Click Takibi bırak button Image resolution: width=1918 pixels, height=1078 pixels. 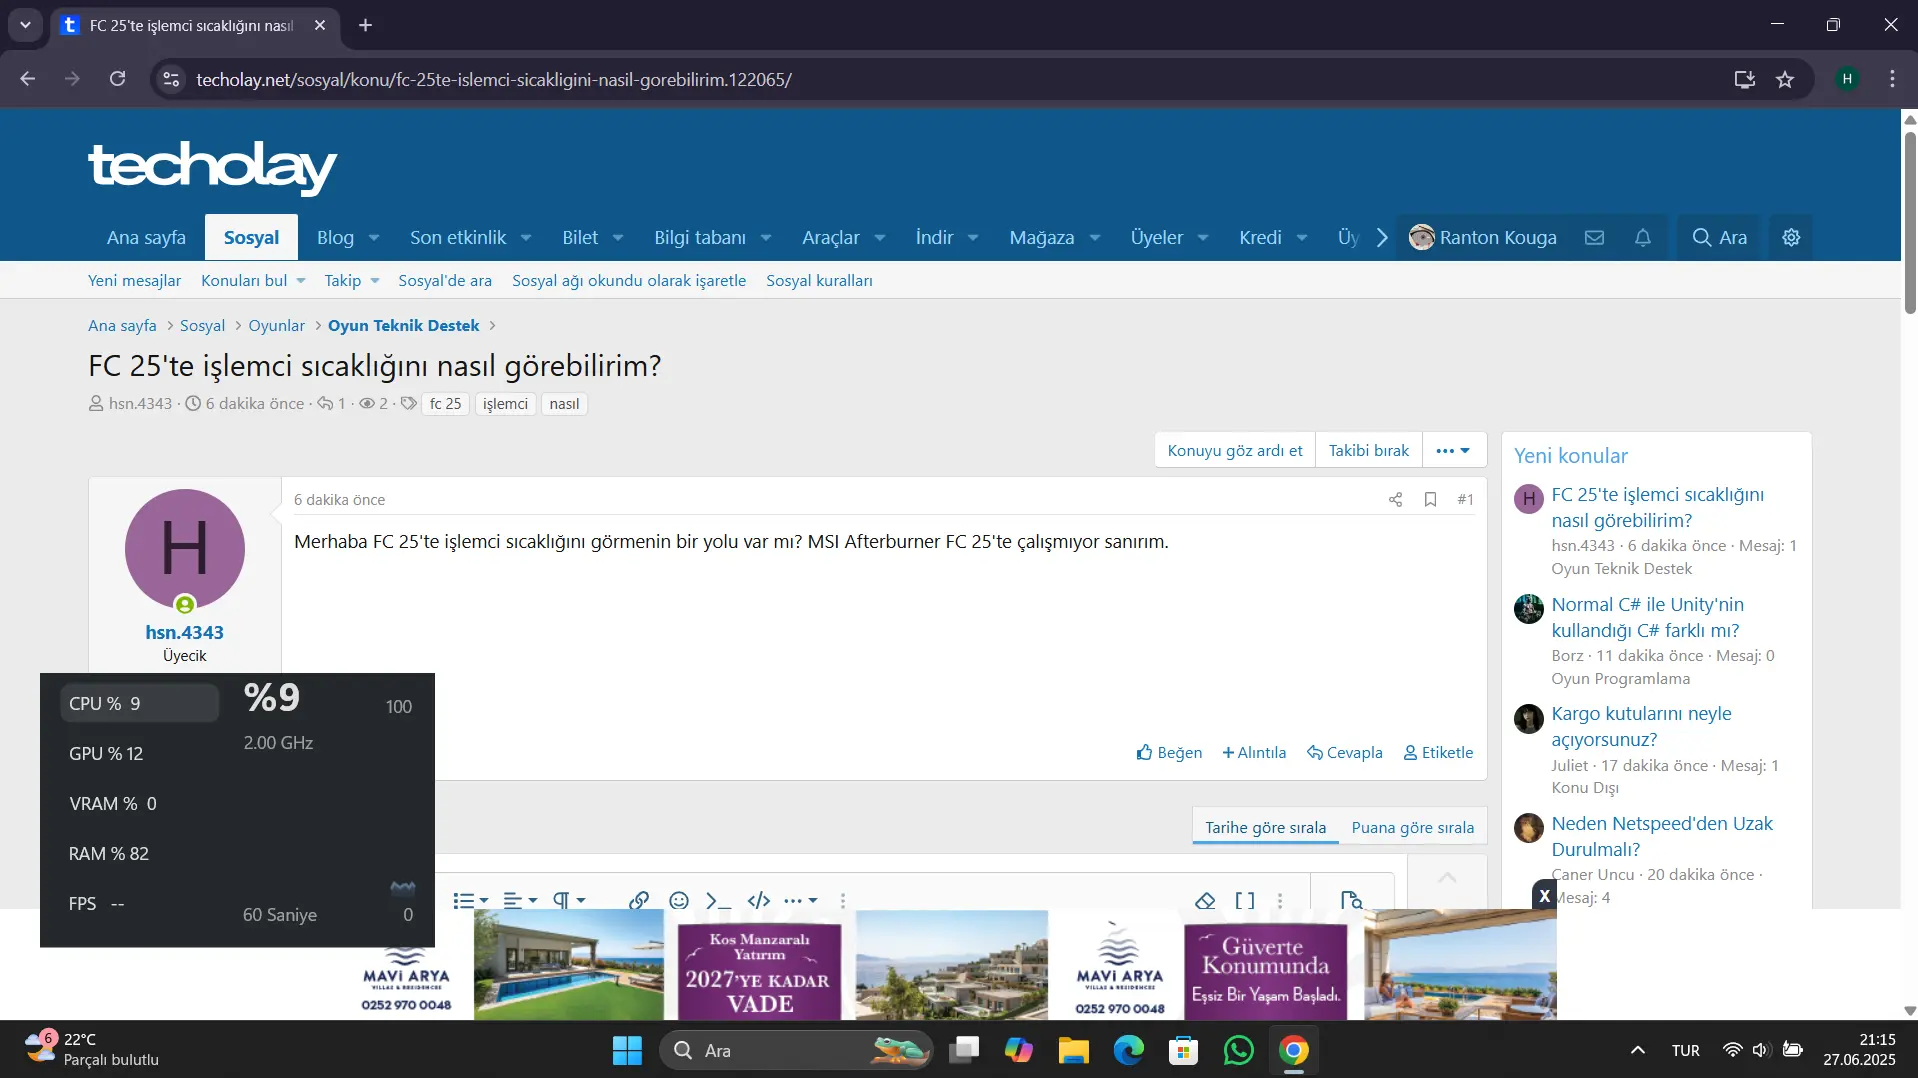pos(1368,451)
